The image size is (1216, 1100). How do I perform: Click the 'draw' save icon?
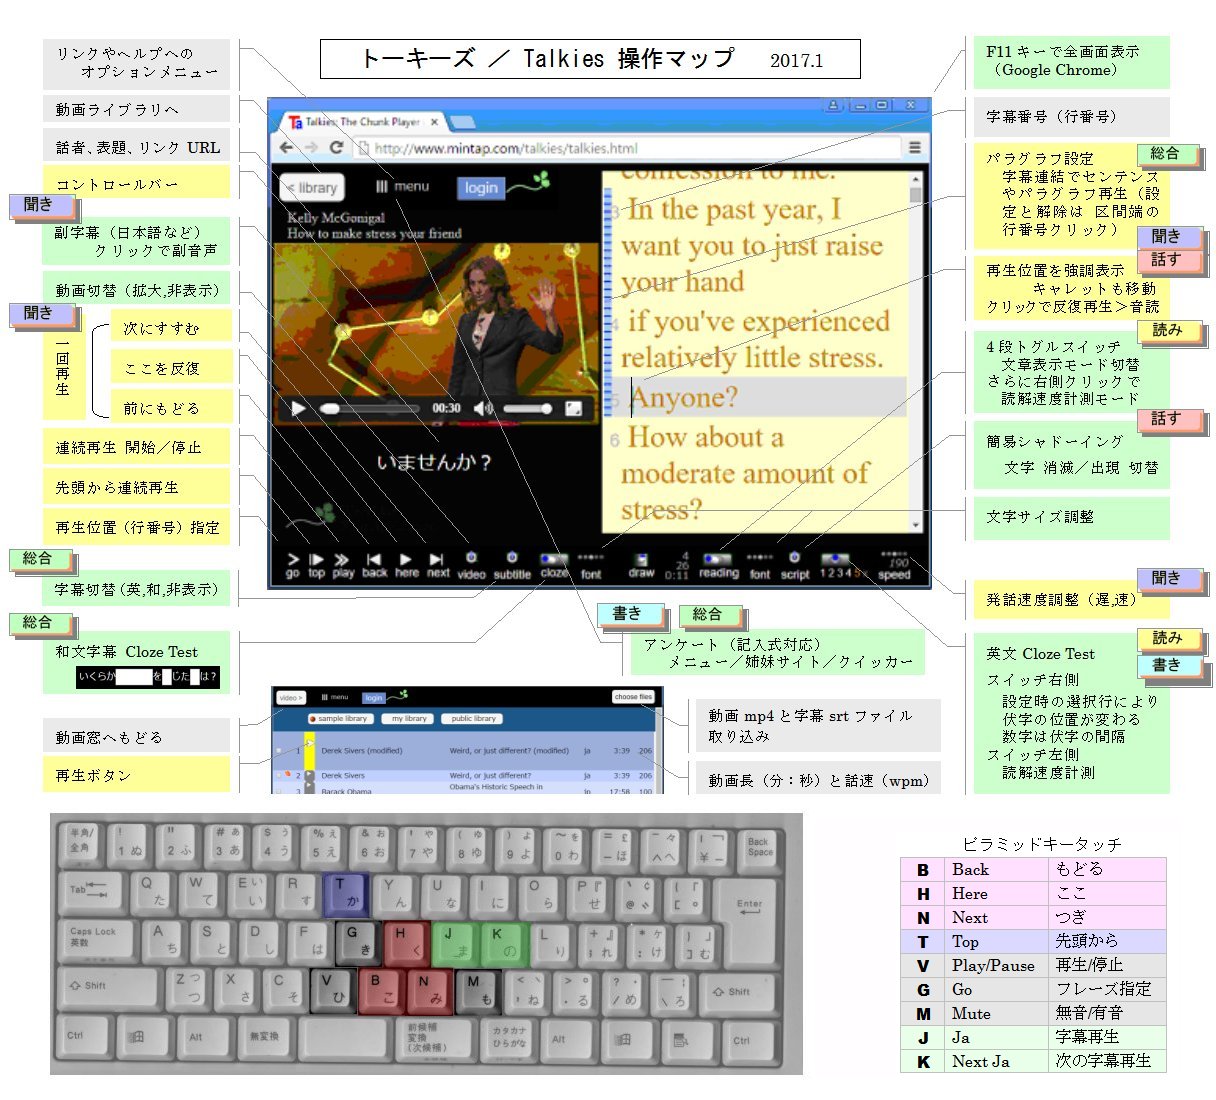click(x=641, y=561)
